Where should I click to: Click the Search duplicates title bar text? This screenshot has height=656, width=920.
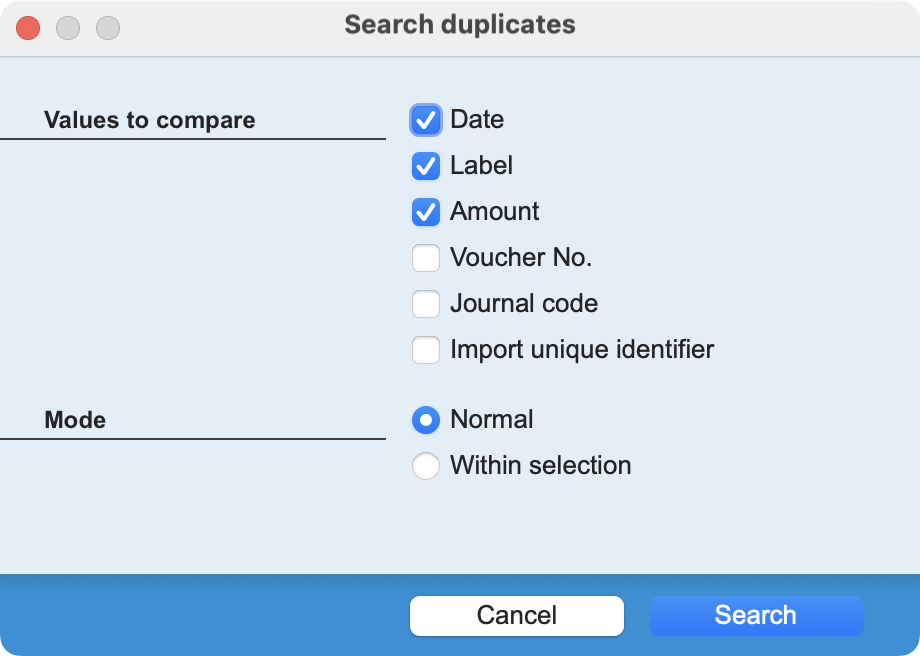pos(460,25)
